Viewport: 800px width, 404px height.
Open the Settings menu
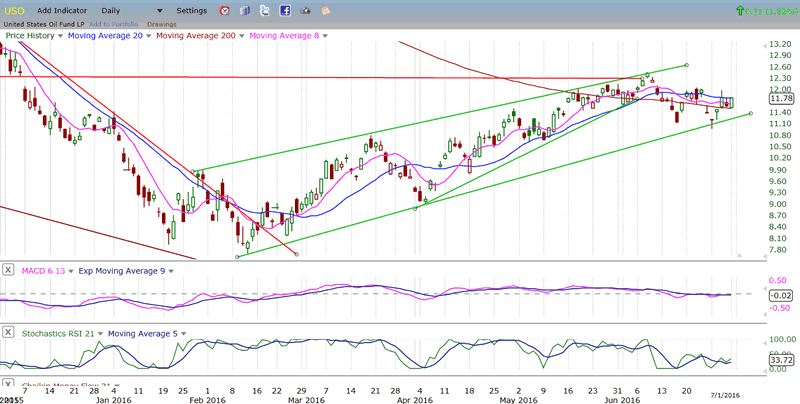[191, 10]
